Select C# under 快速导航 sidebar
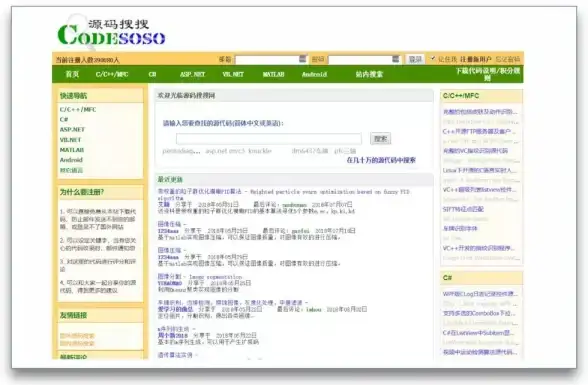This screenshot has height=385, width=588. (x=64, y=119)
